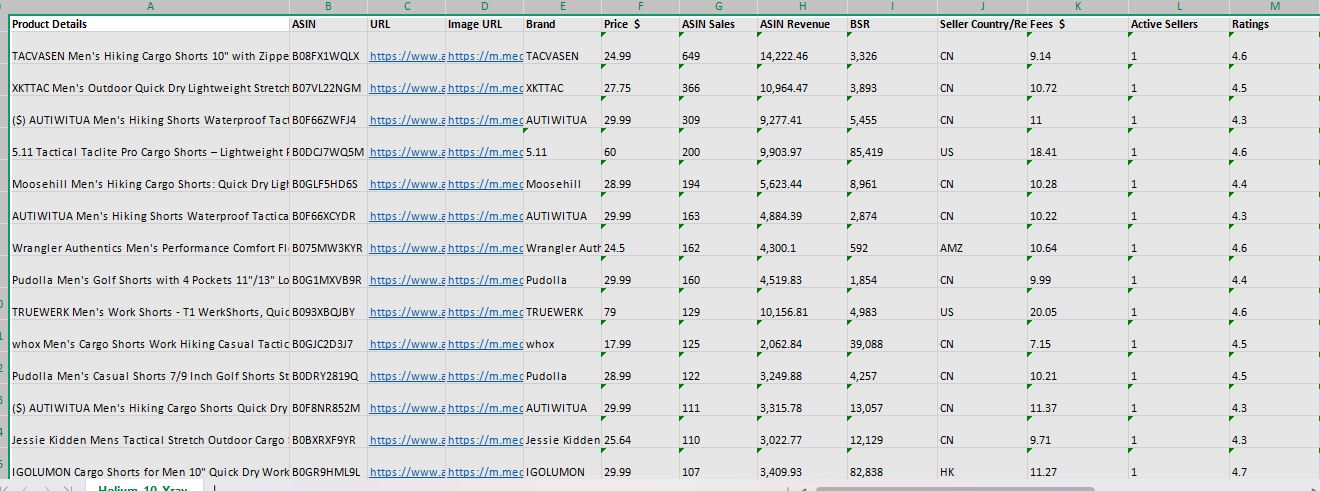Select the revenue cell 10,156.81
The height and width of the screenshot is (491, 1320).
[x=802, y=304]
